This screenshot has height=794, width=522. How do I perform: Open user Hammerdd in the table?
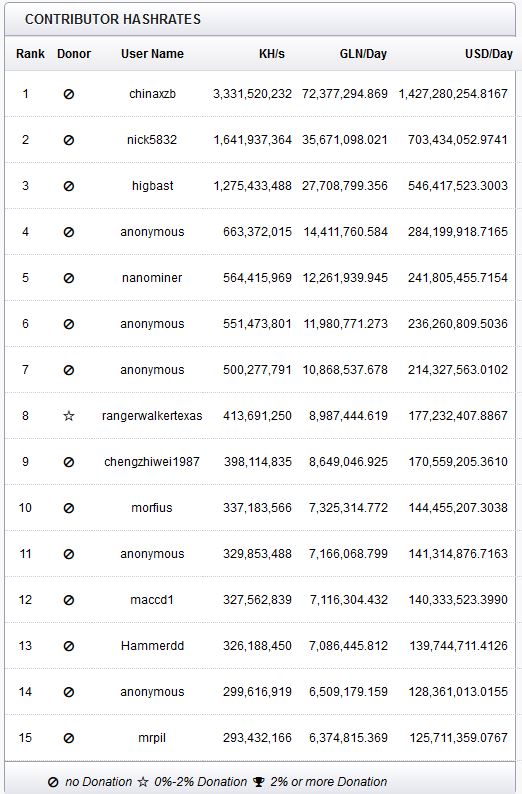pyautogui.click(x=152, y=646)
